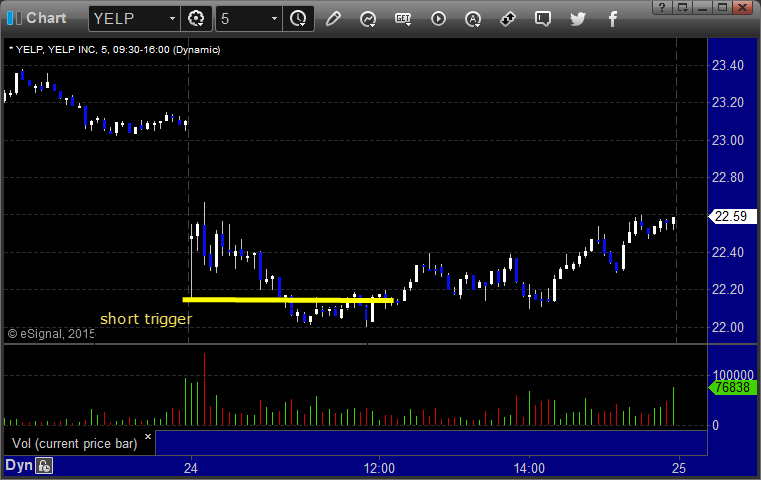The image size is (761, 480).
Task: Click the 100000 volume axis label
Action: coord(733,375)
